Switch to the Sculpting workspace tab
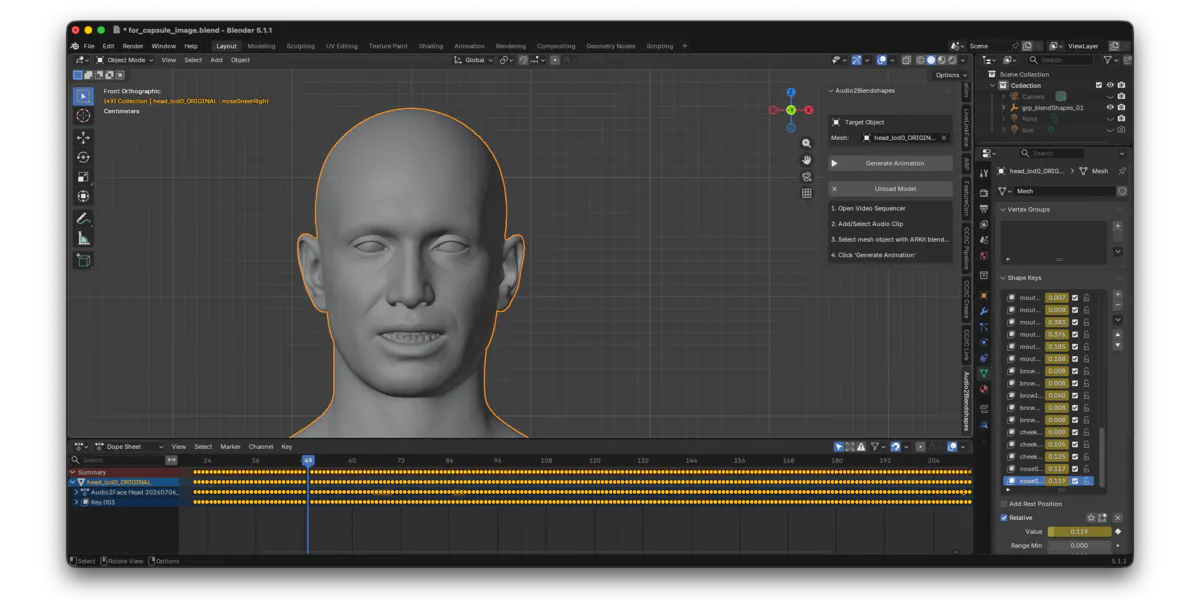This screenshot has height=600, width=1200. [300, 46]
